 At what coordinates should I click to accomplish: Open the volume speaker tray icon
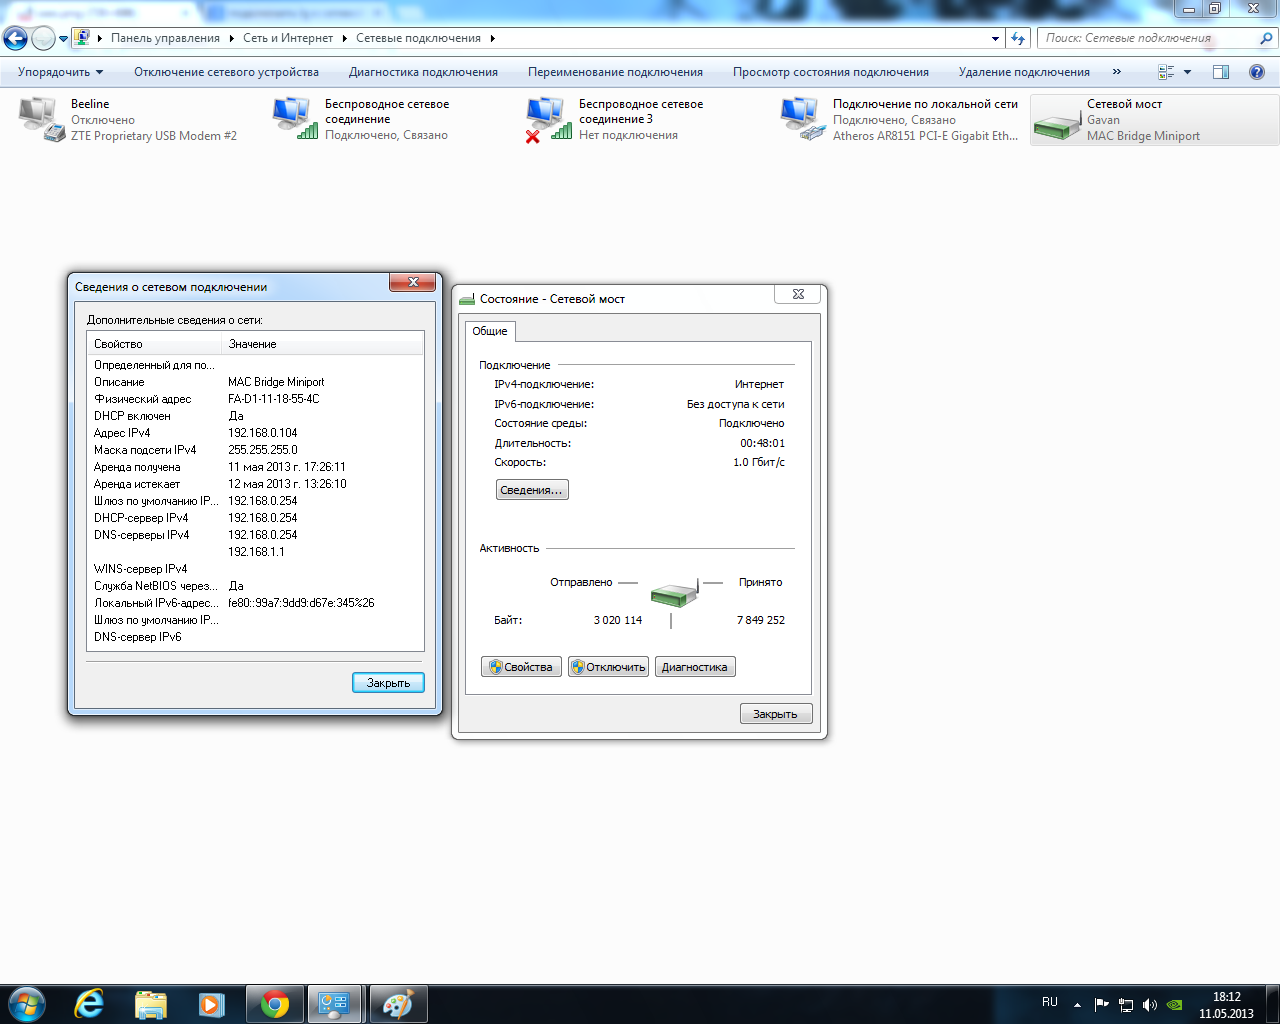point(1150,1004)
